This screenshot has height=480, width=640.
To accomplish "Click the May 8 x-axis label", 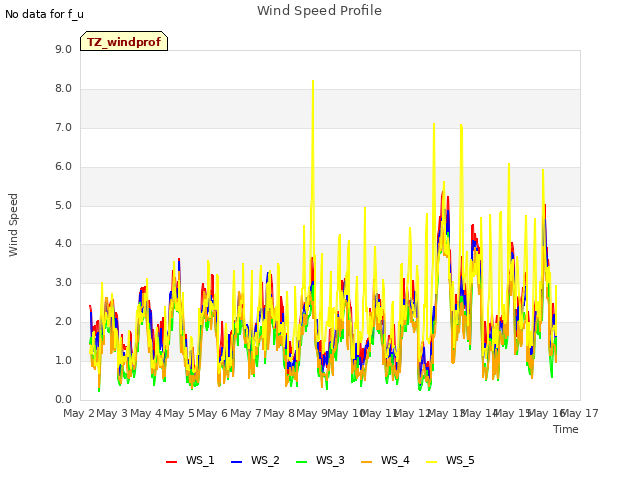I will point(279,413).
